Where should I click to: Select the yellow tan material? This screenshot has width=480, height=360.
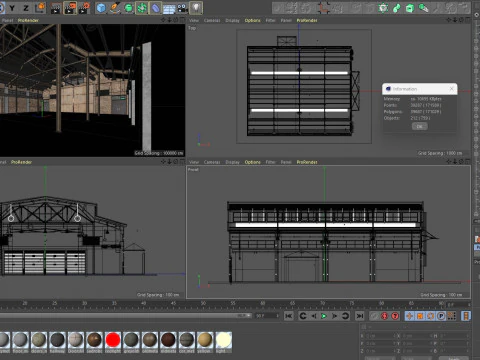205,340
